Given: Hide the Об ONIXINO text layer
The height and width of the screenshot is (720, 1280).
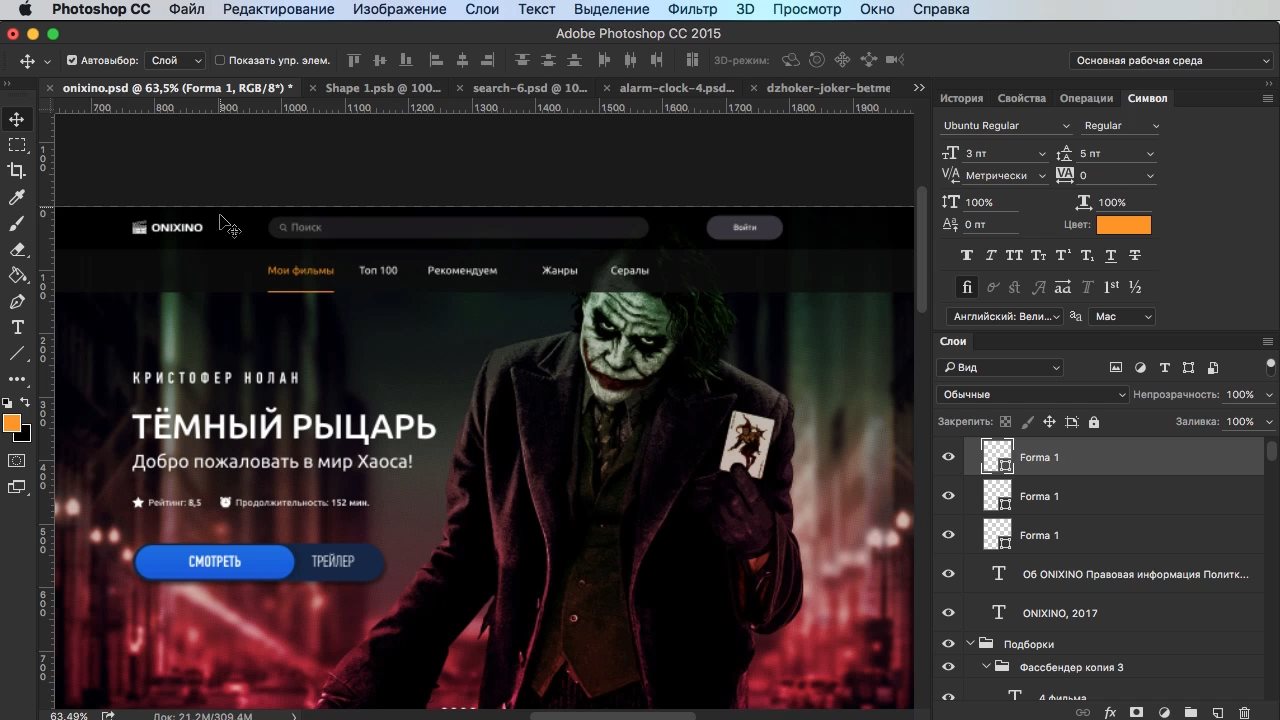Looking at the screenshot, I should coord(948,574).
